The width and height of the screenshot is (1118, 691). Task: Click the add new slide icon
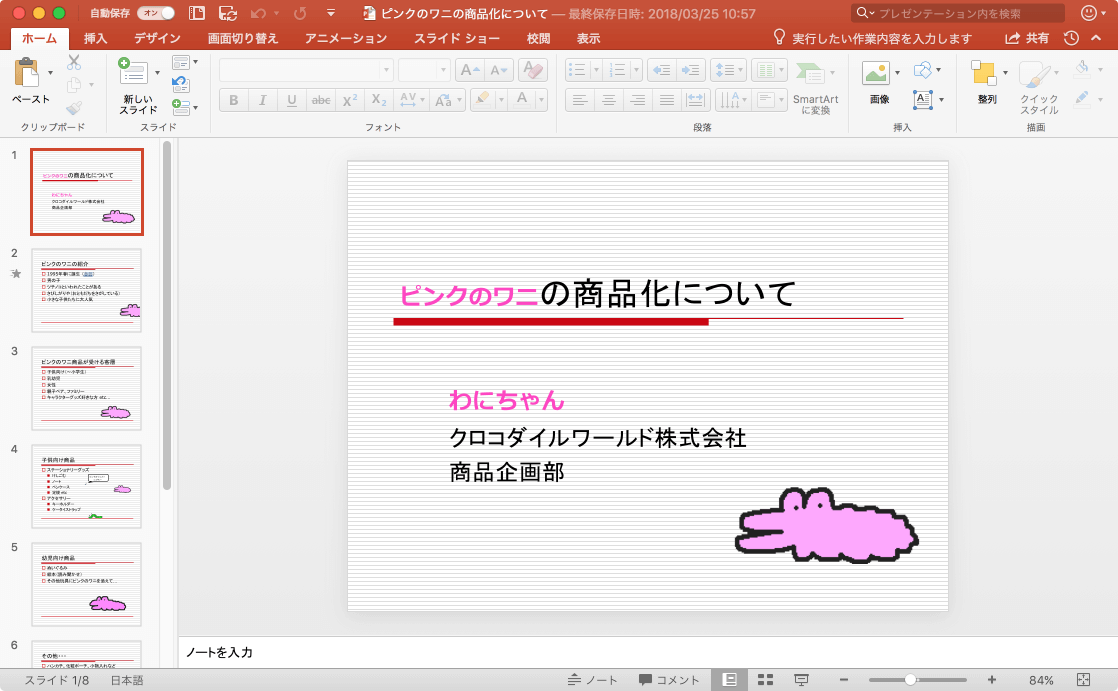[132, 71]
